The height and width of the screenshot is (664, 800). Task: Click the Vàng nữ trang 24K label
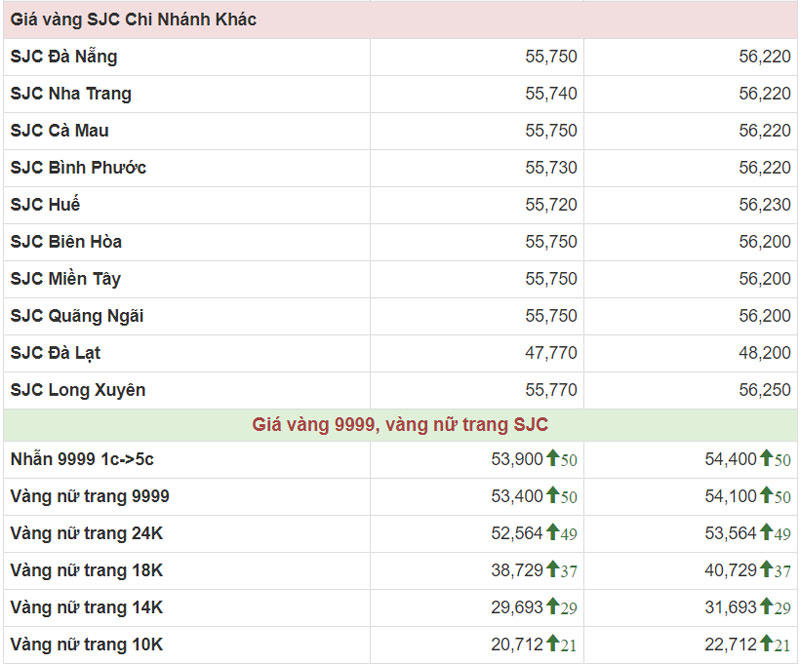[x=86, y=533]
